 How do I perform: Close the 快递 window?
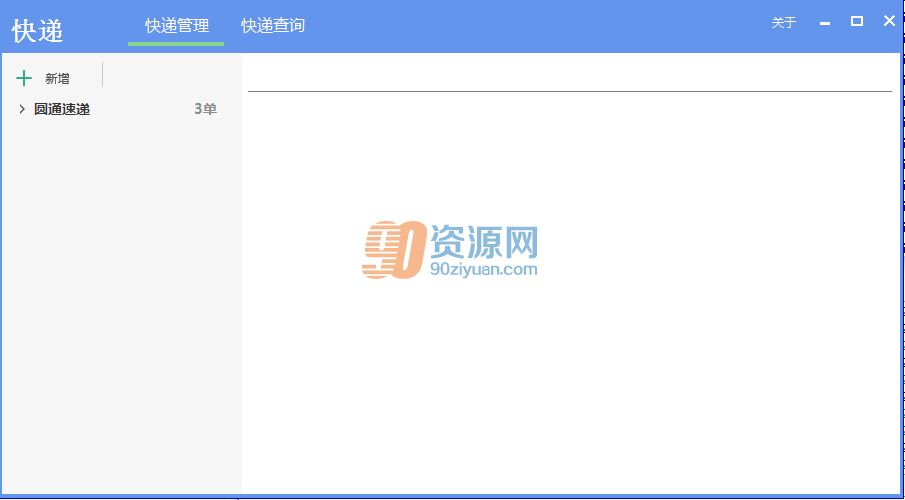(x=889, y=21)
